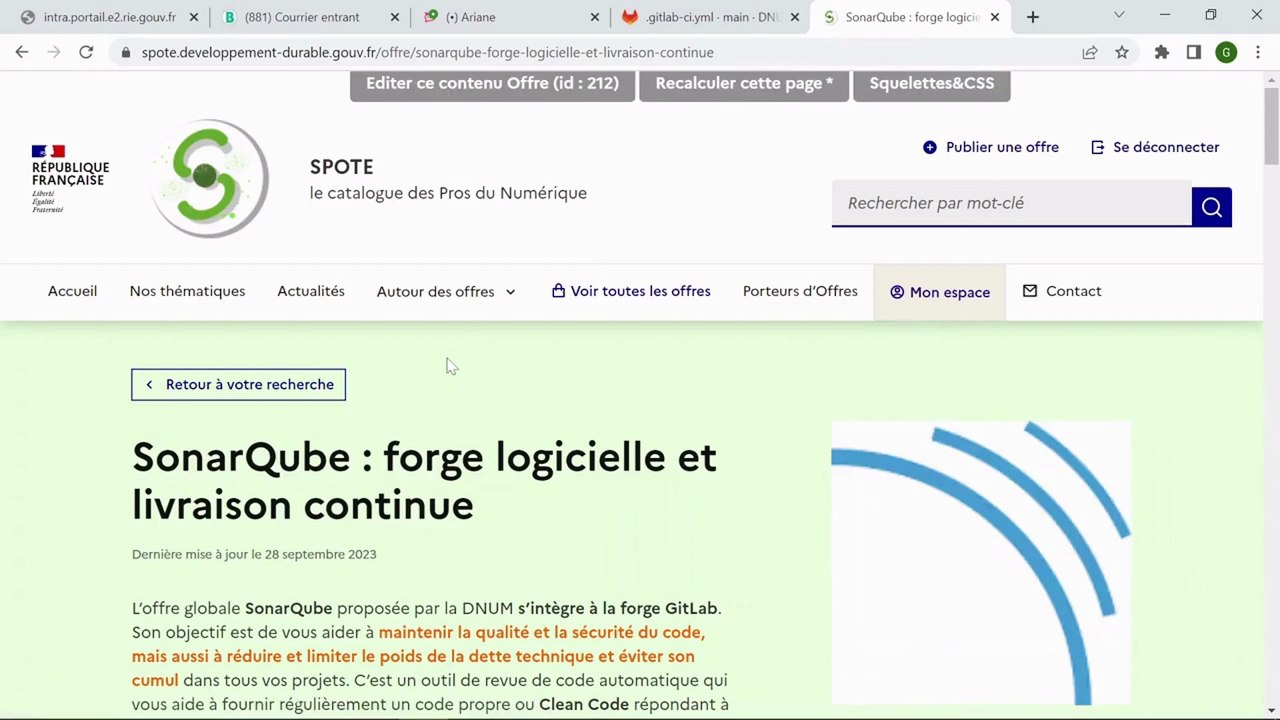Toggle the browser side panel icon

(1194, 52)
